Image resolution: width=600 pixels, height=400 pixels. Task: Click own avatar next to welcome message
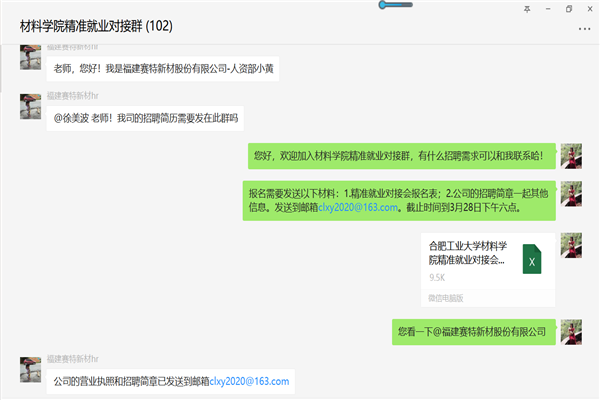point(571,156)
